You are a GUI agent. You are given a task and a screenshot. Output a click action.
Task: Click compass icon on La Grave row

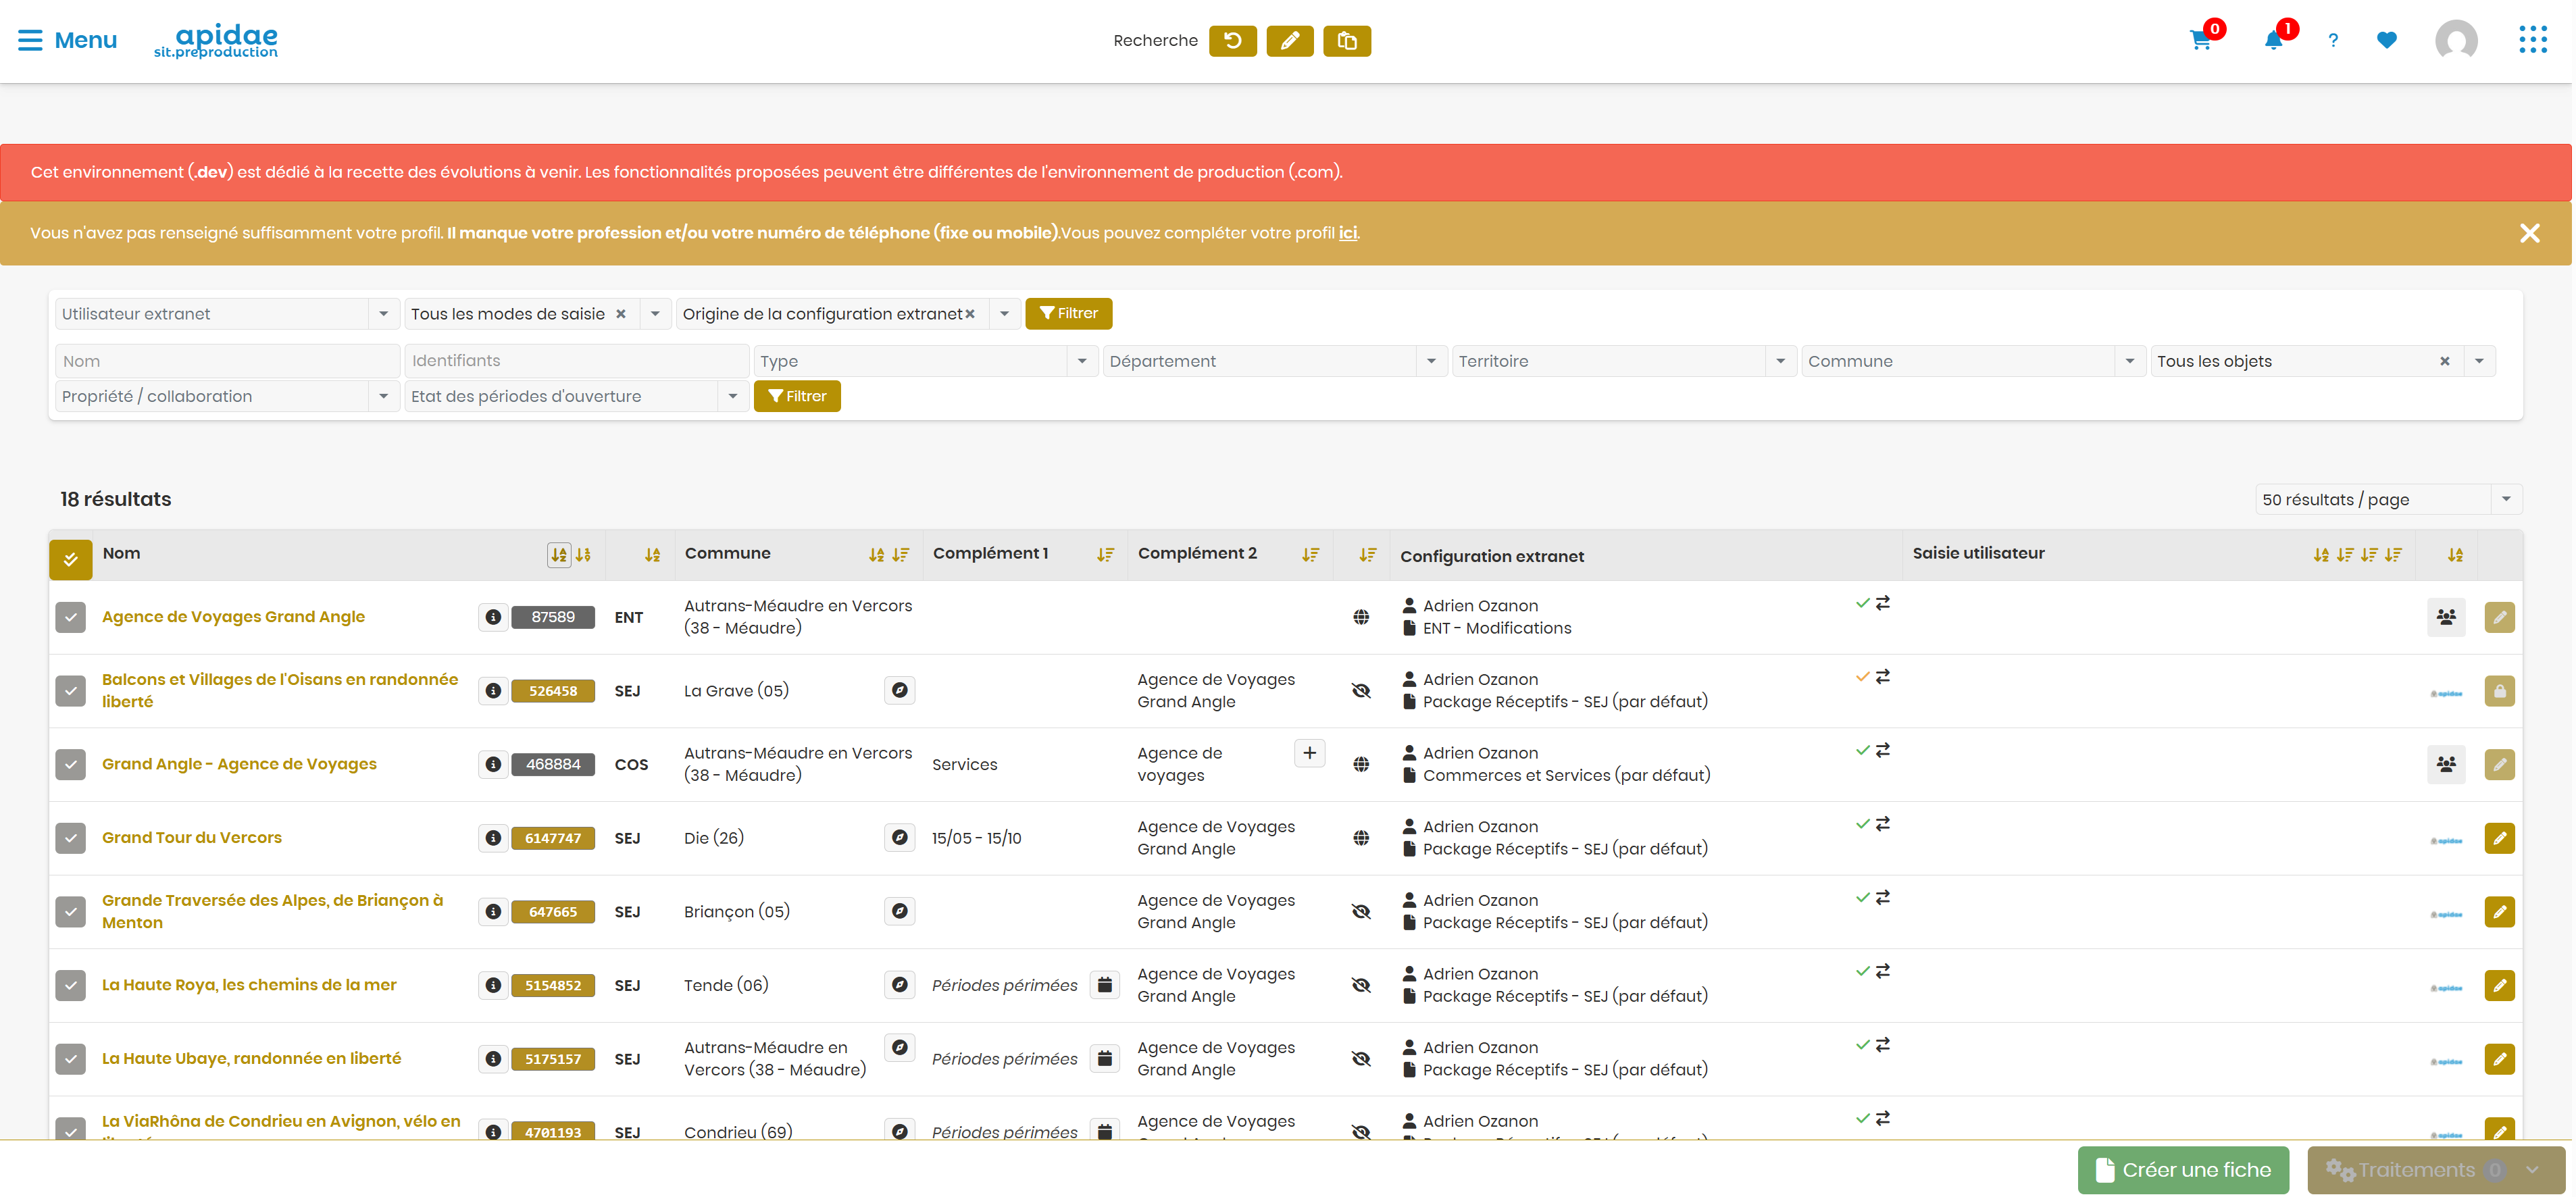[x=900, y=690]
